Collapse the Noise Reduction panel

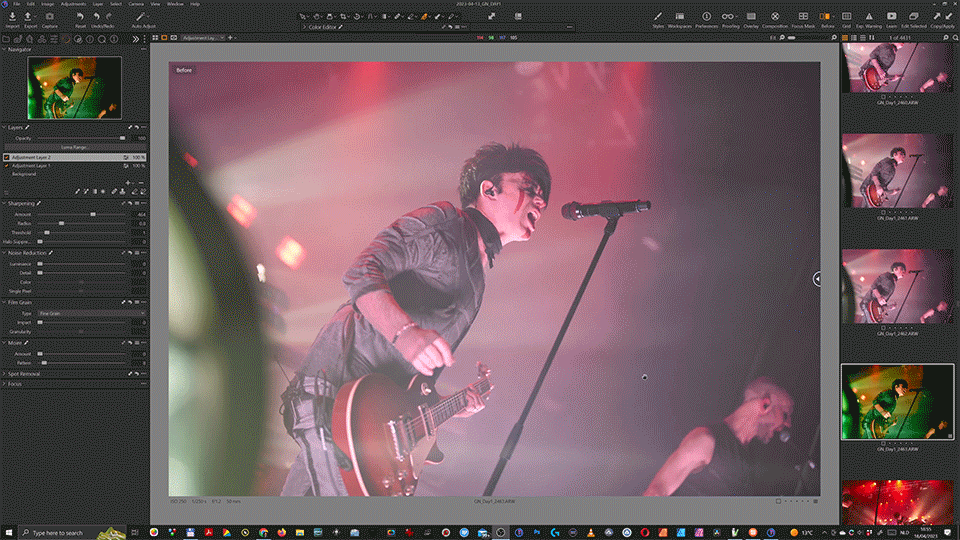[4, 253]
